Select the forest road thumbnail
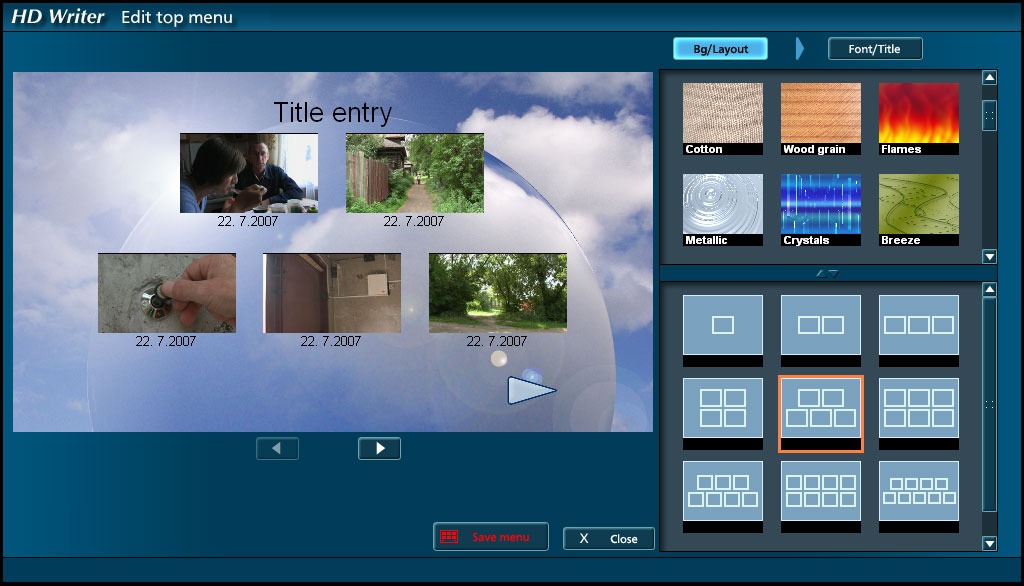The width and height of the screenshot is (1024, 586). pyautogui.click(x=498, y=293)
